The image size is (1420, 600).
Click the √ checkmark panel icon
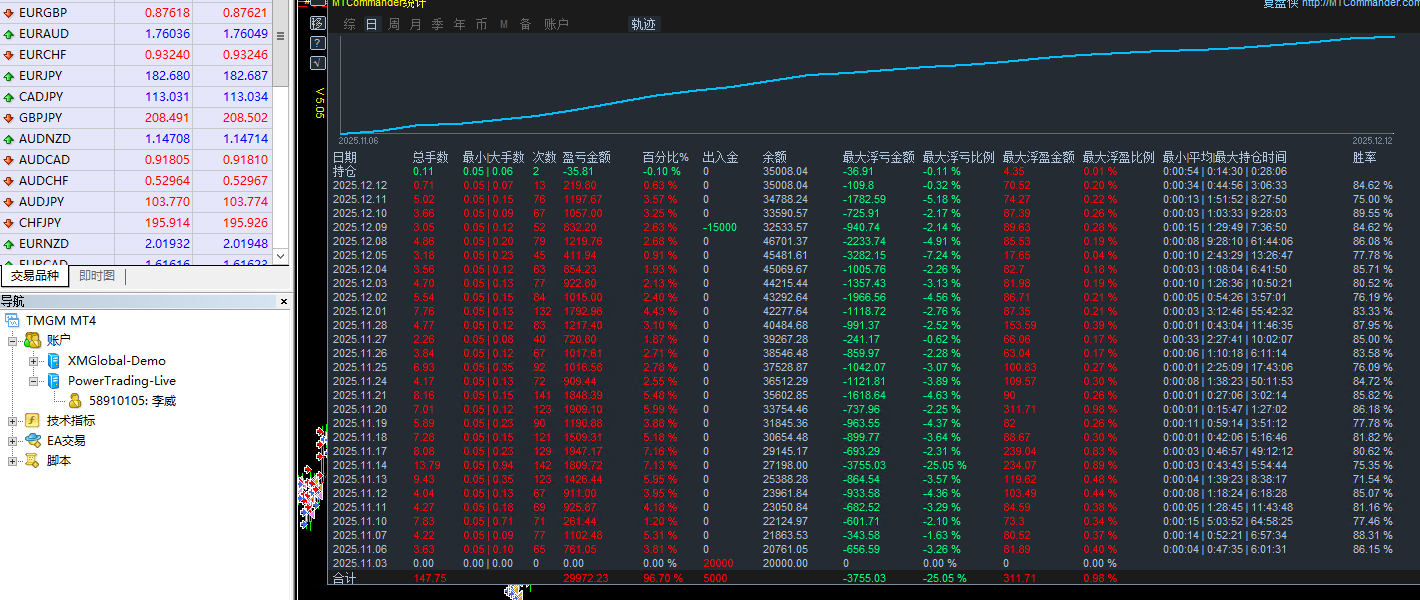[x=317, y=62]
